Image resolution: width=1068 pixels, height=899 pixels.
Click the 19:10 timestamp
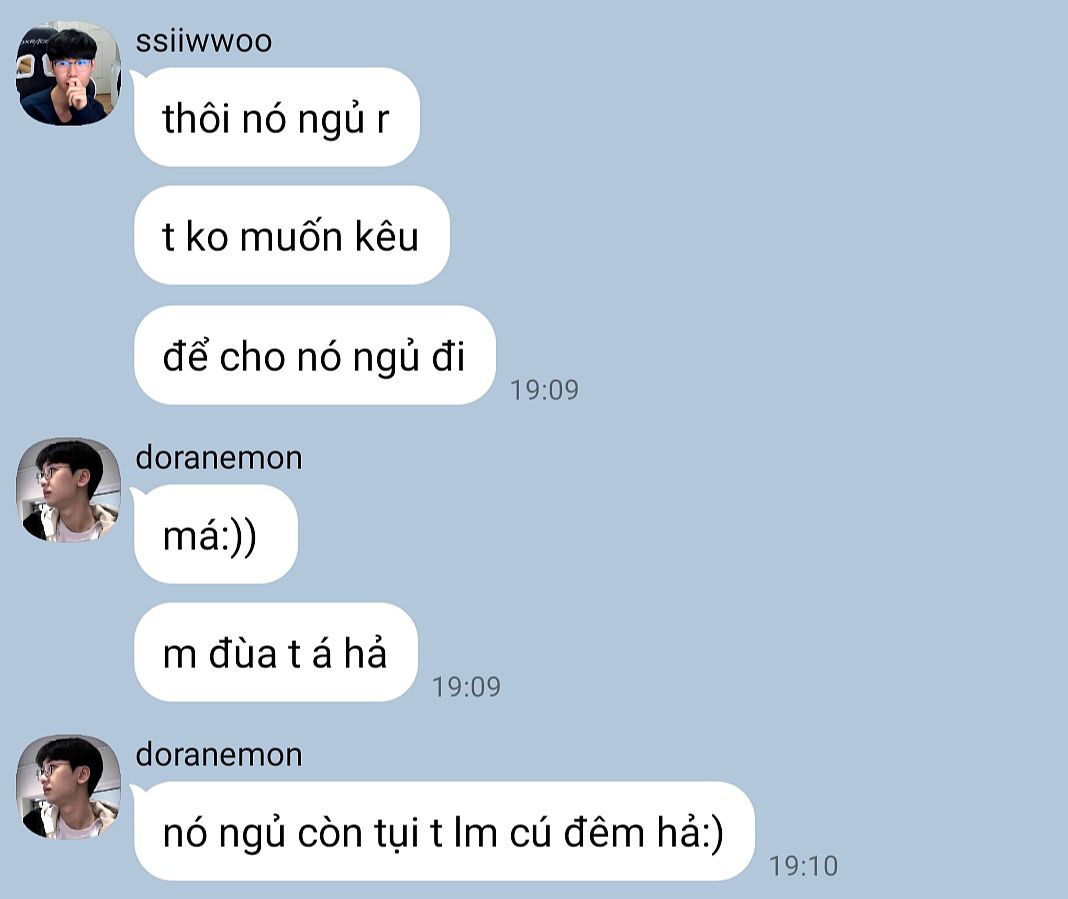(803, 866)
